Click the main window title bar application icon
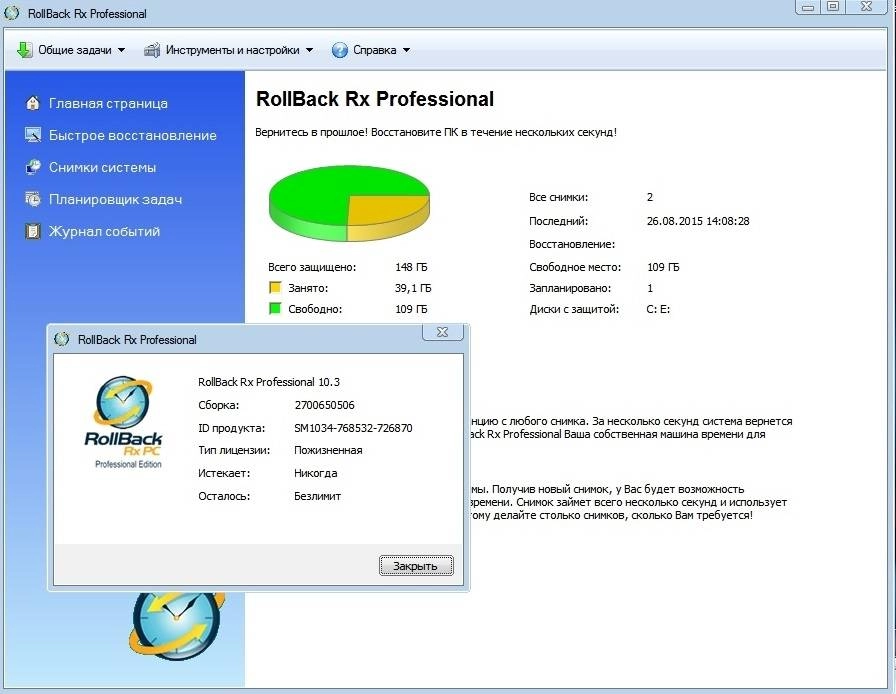 click(11, 13)
